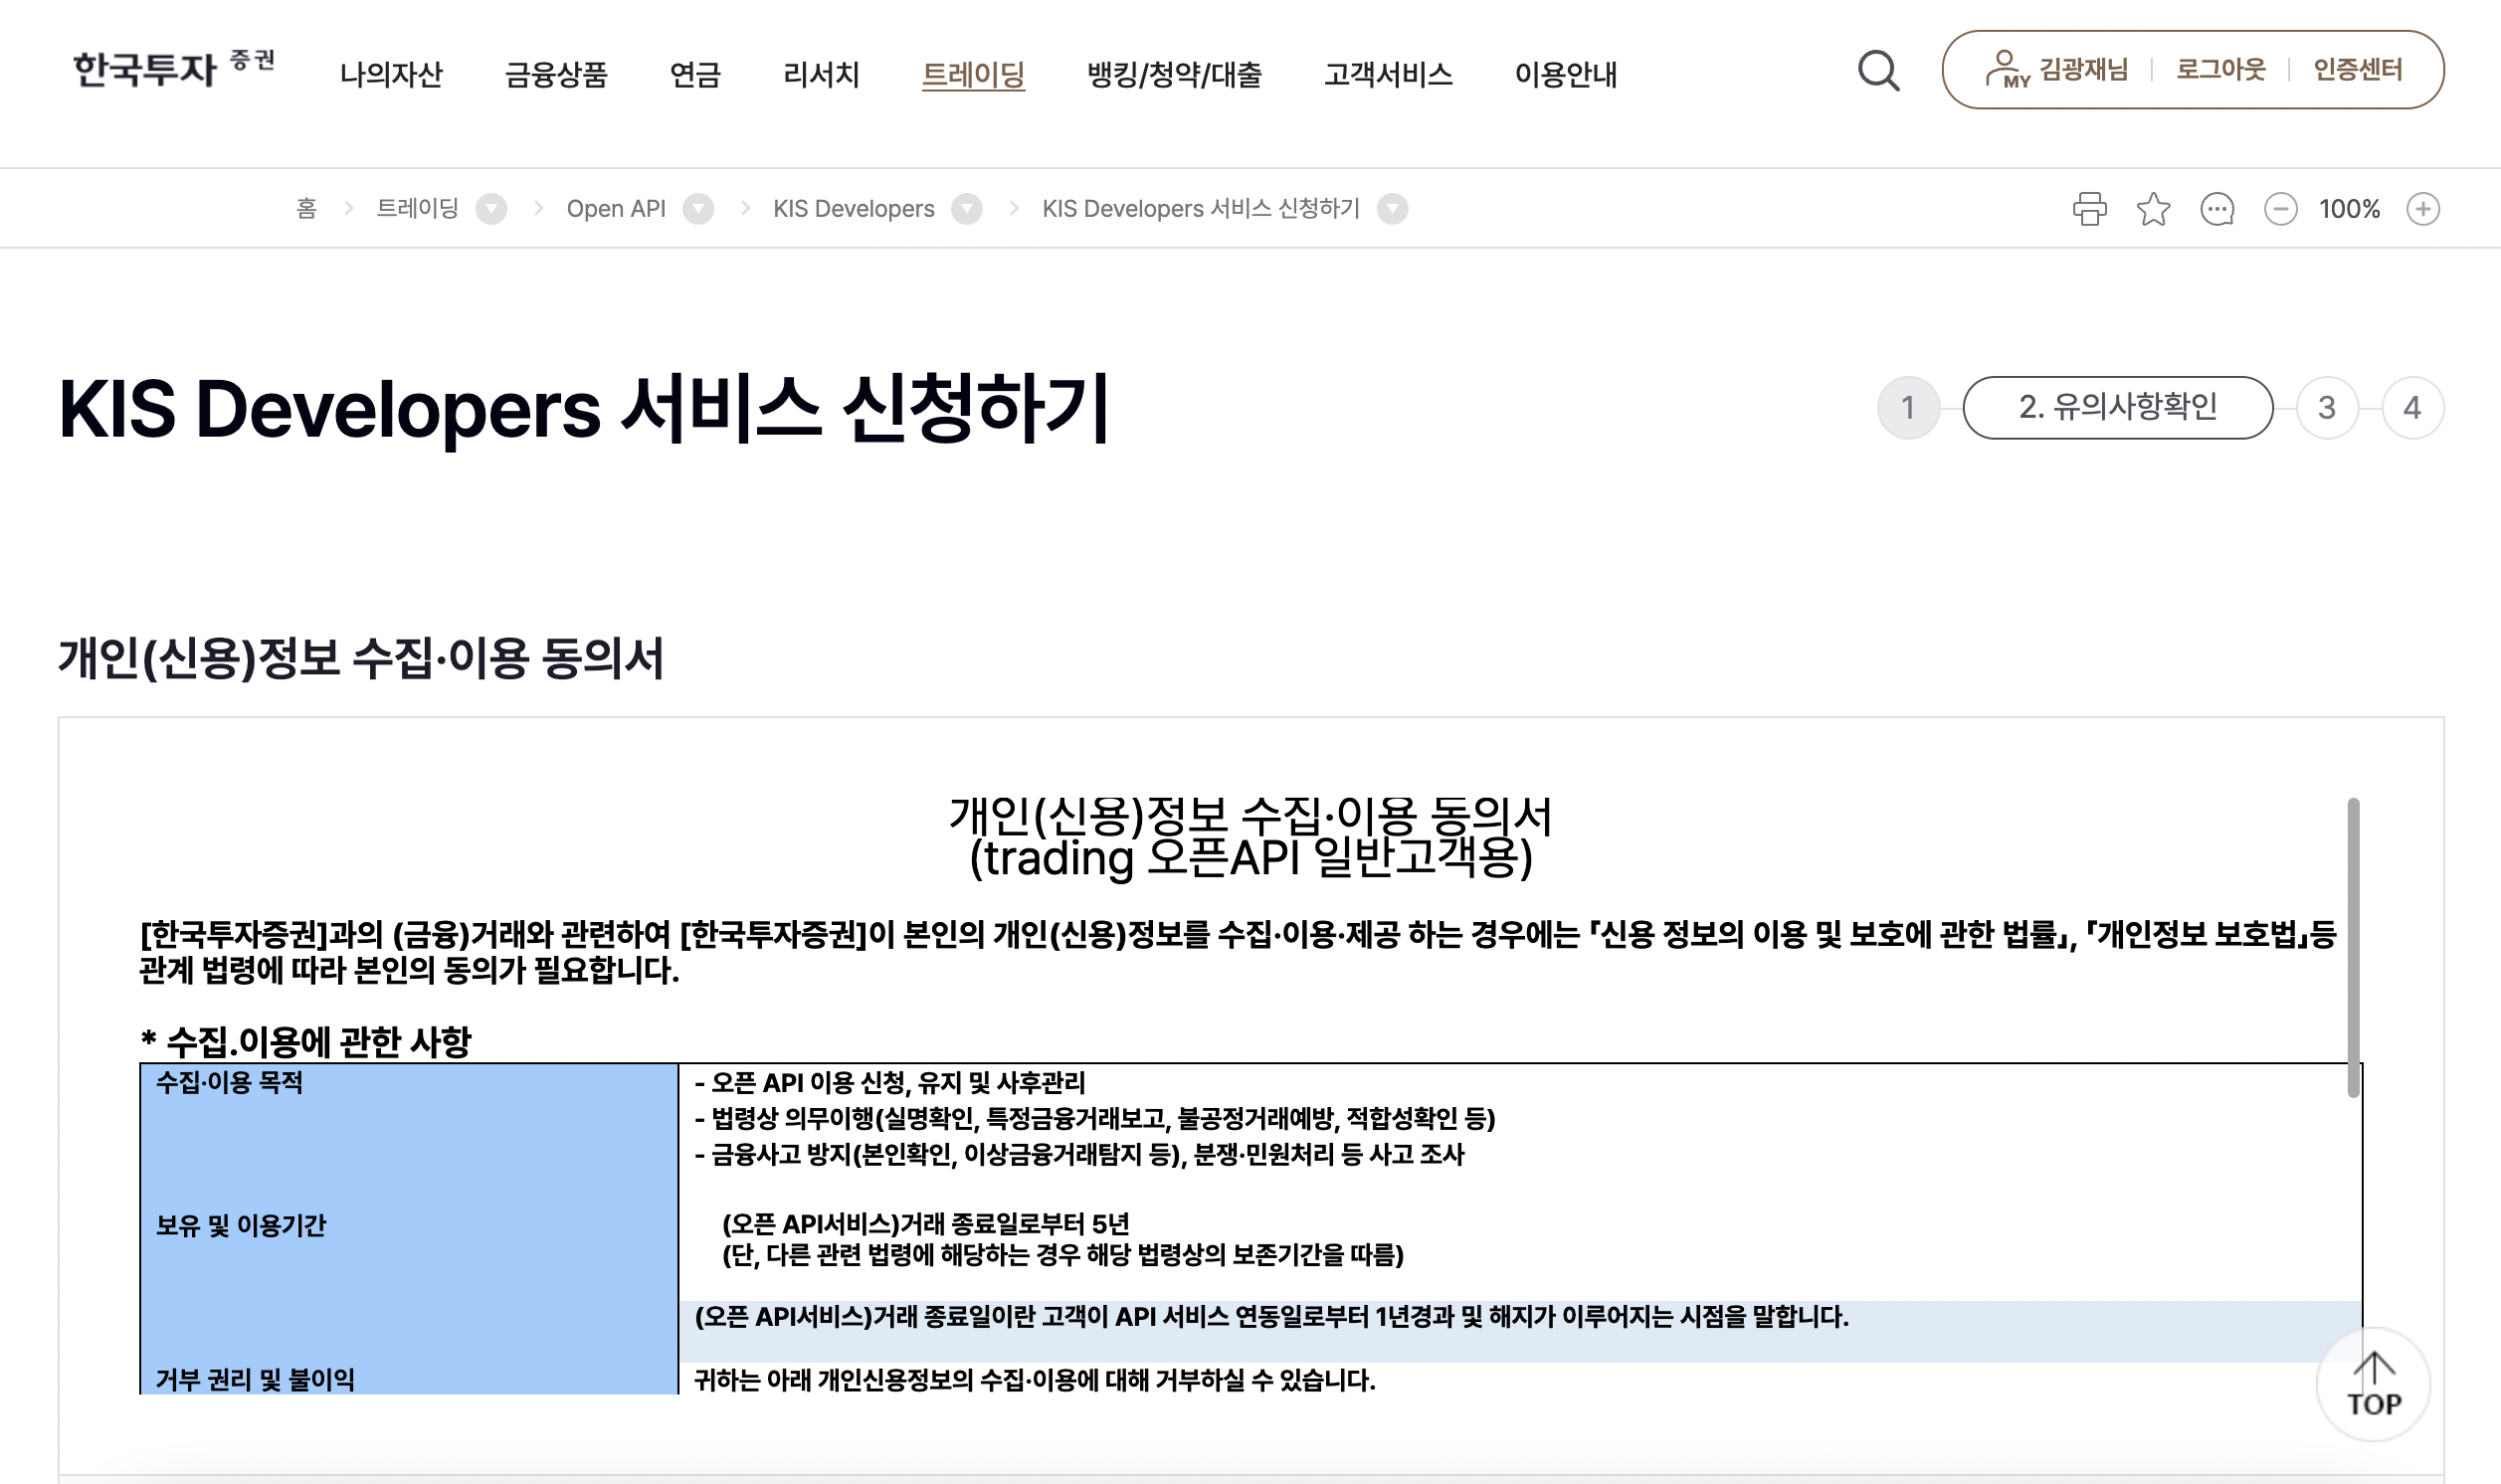Open the 나의자산 menu
Screen dimensions: 2501x1484
click(x=390, y=74)
